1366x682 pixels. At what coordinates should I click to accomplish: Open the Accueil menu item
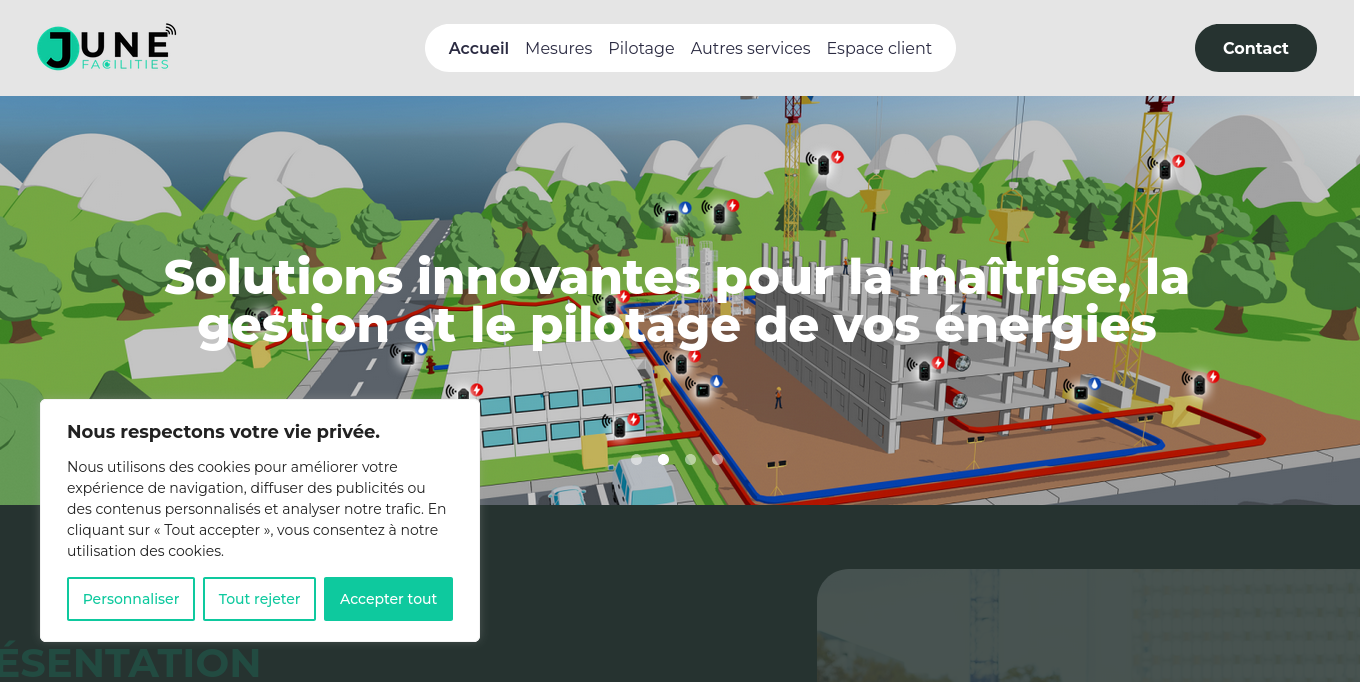pos(479,48)
